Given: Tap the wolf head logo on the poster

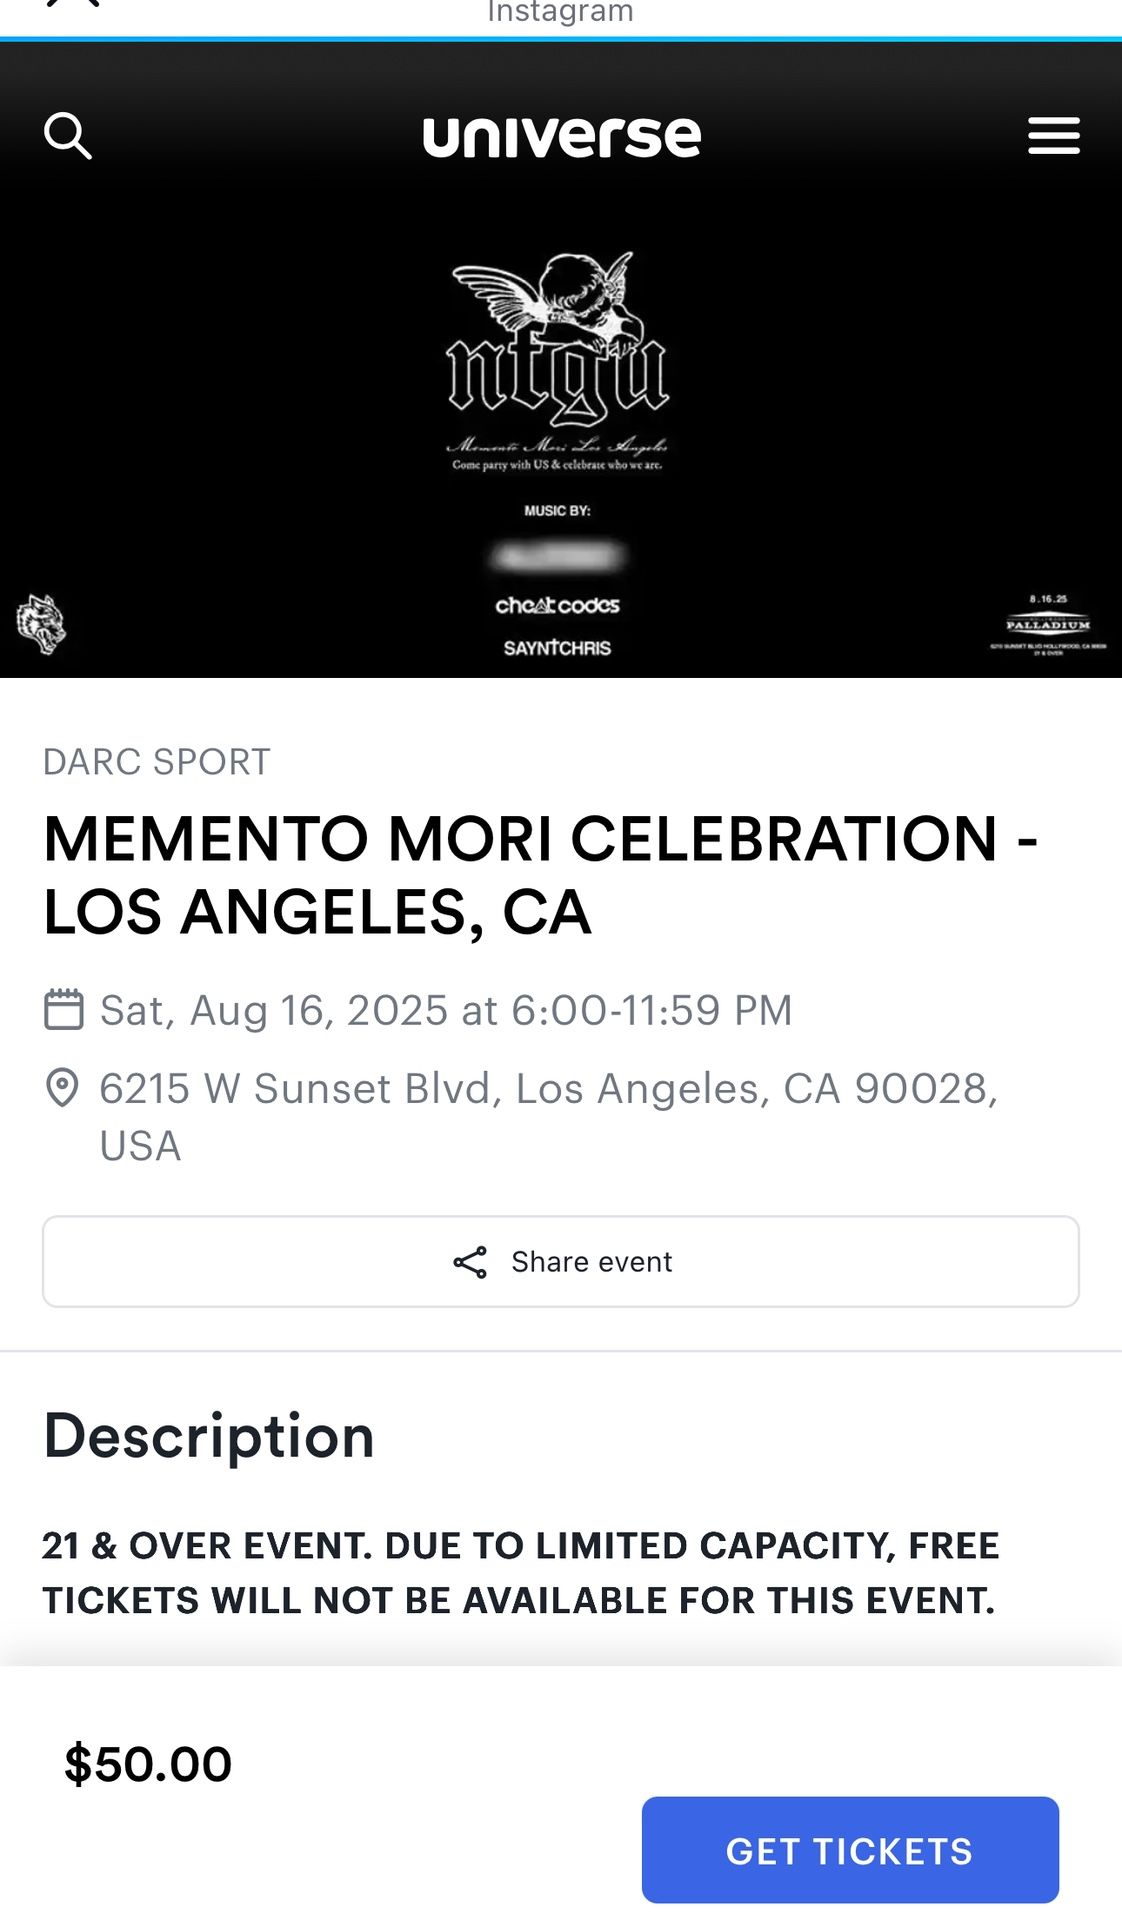Looking at the screenshot, I should pos(41,624).
